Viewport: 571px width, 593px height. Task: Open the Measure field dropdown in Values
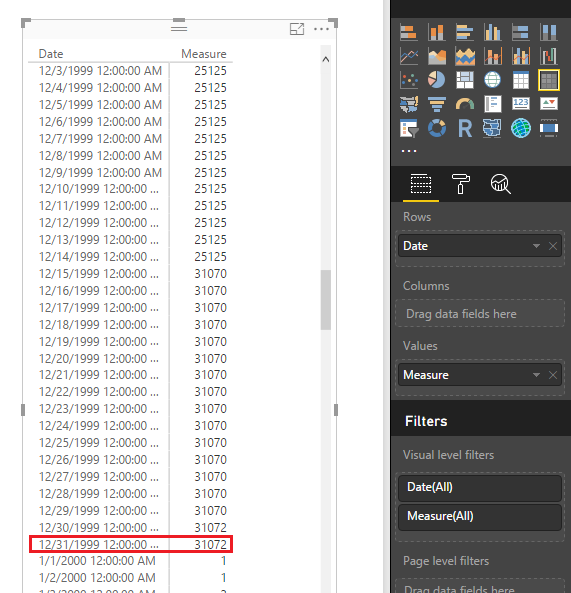click(536, 375)
